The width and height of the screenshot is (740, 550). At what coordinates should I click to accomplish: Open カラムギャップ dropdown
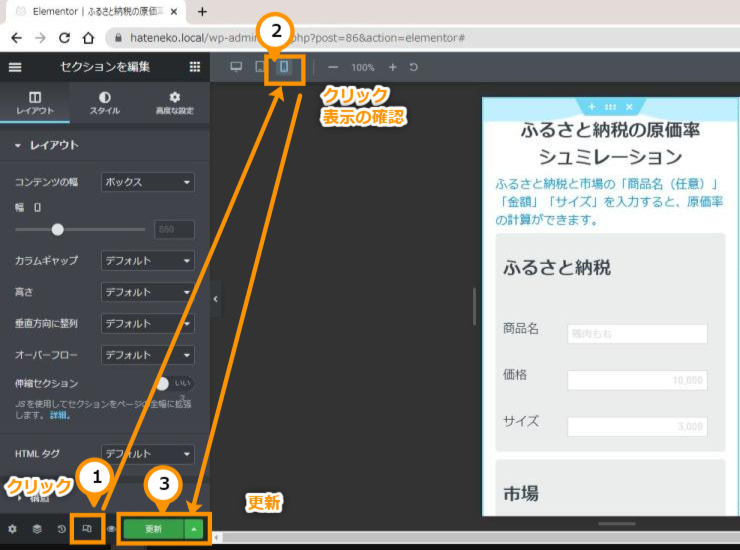click(x=148, y=261)
